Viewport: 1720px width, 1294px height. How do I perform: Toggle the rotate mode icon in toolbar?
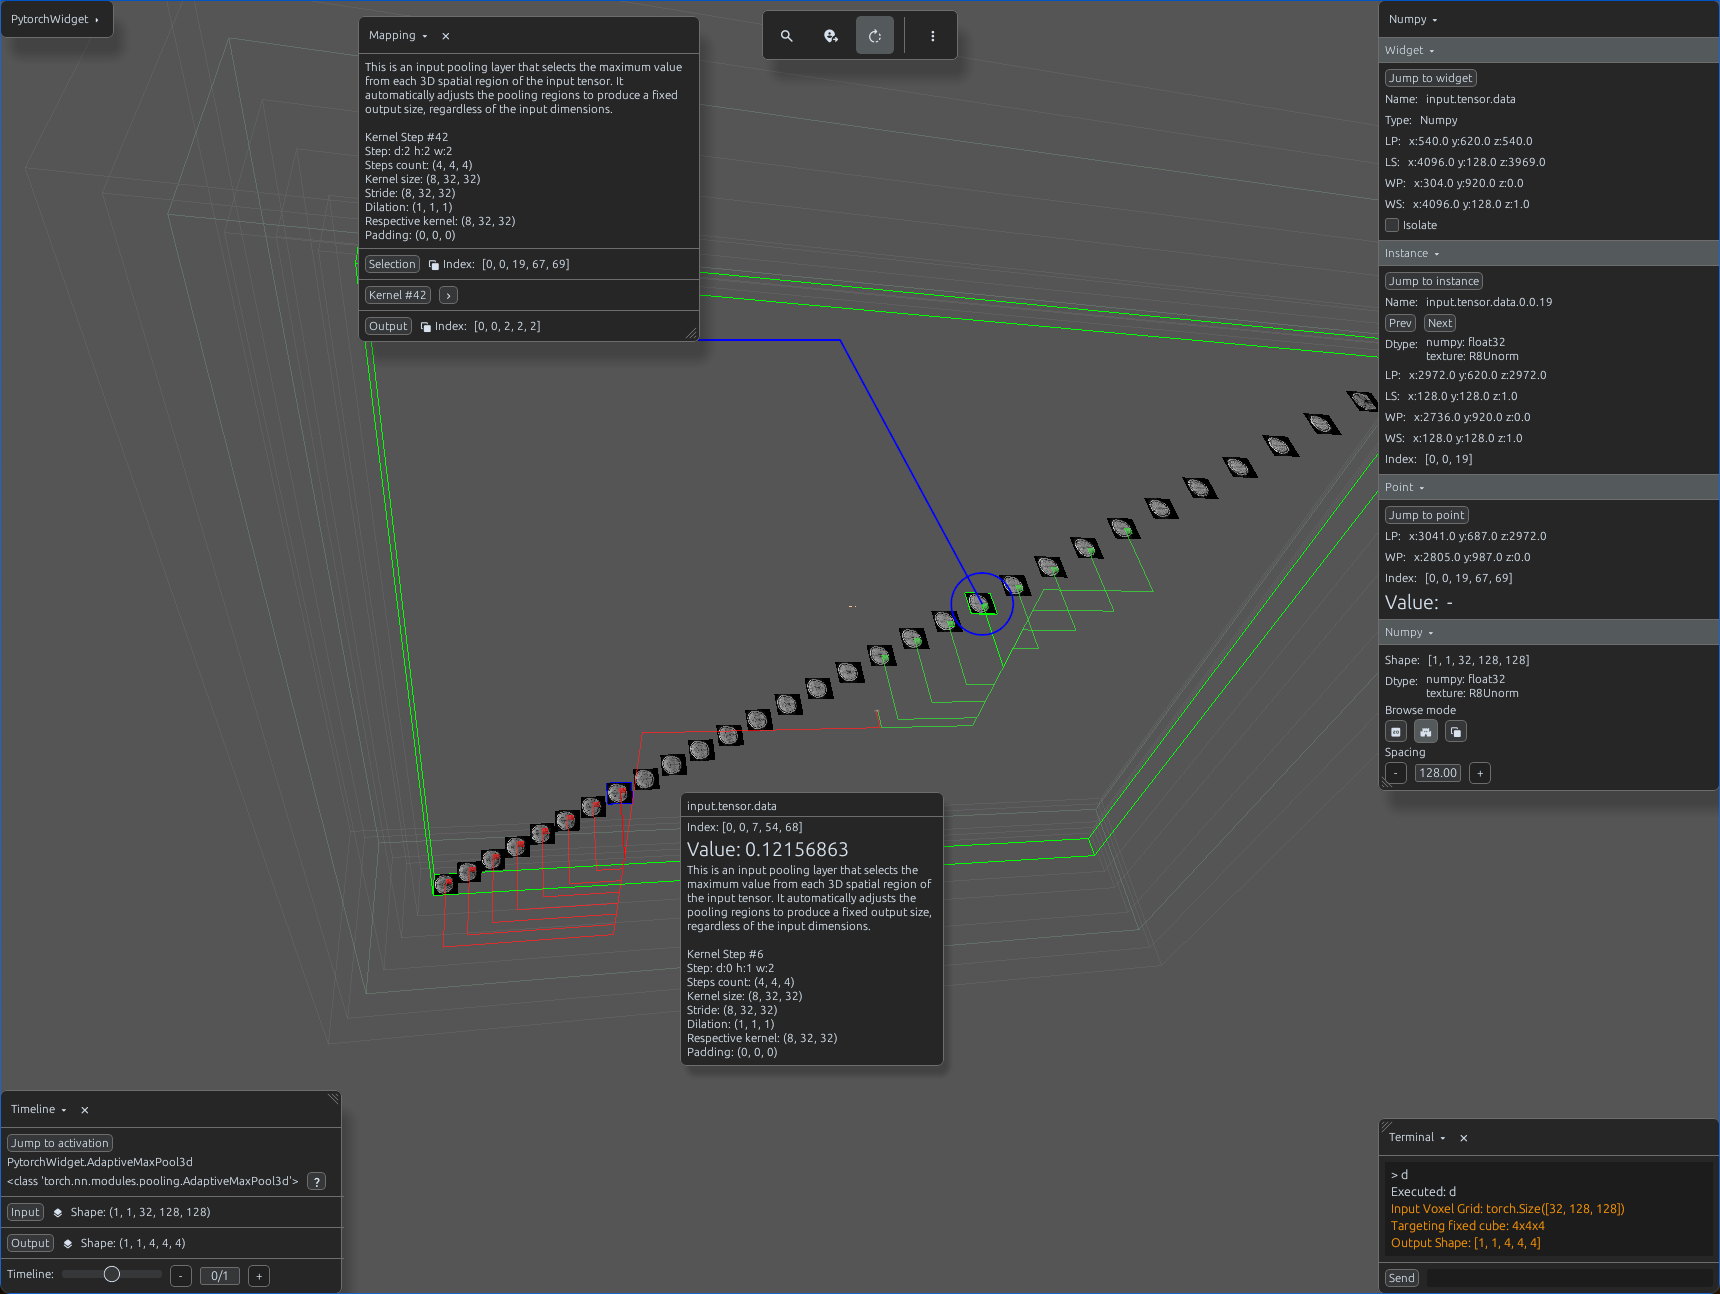[x=875, y=36]
